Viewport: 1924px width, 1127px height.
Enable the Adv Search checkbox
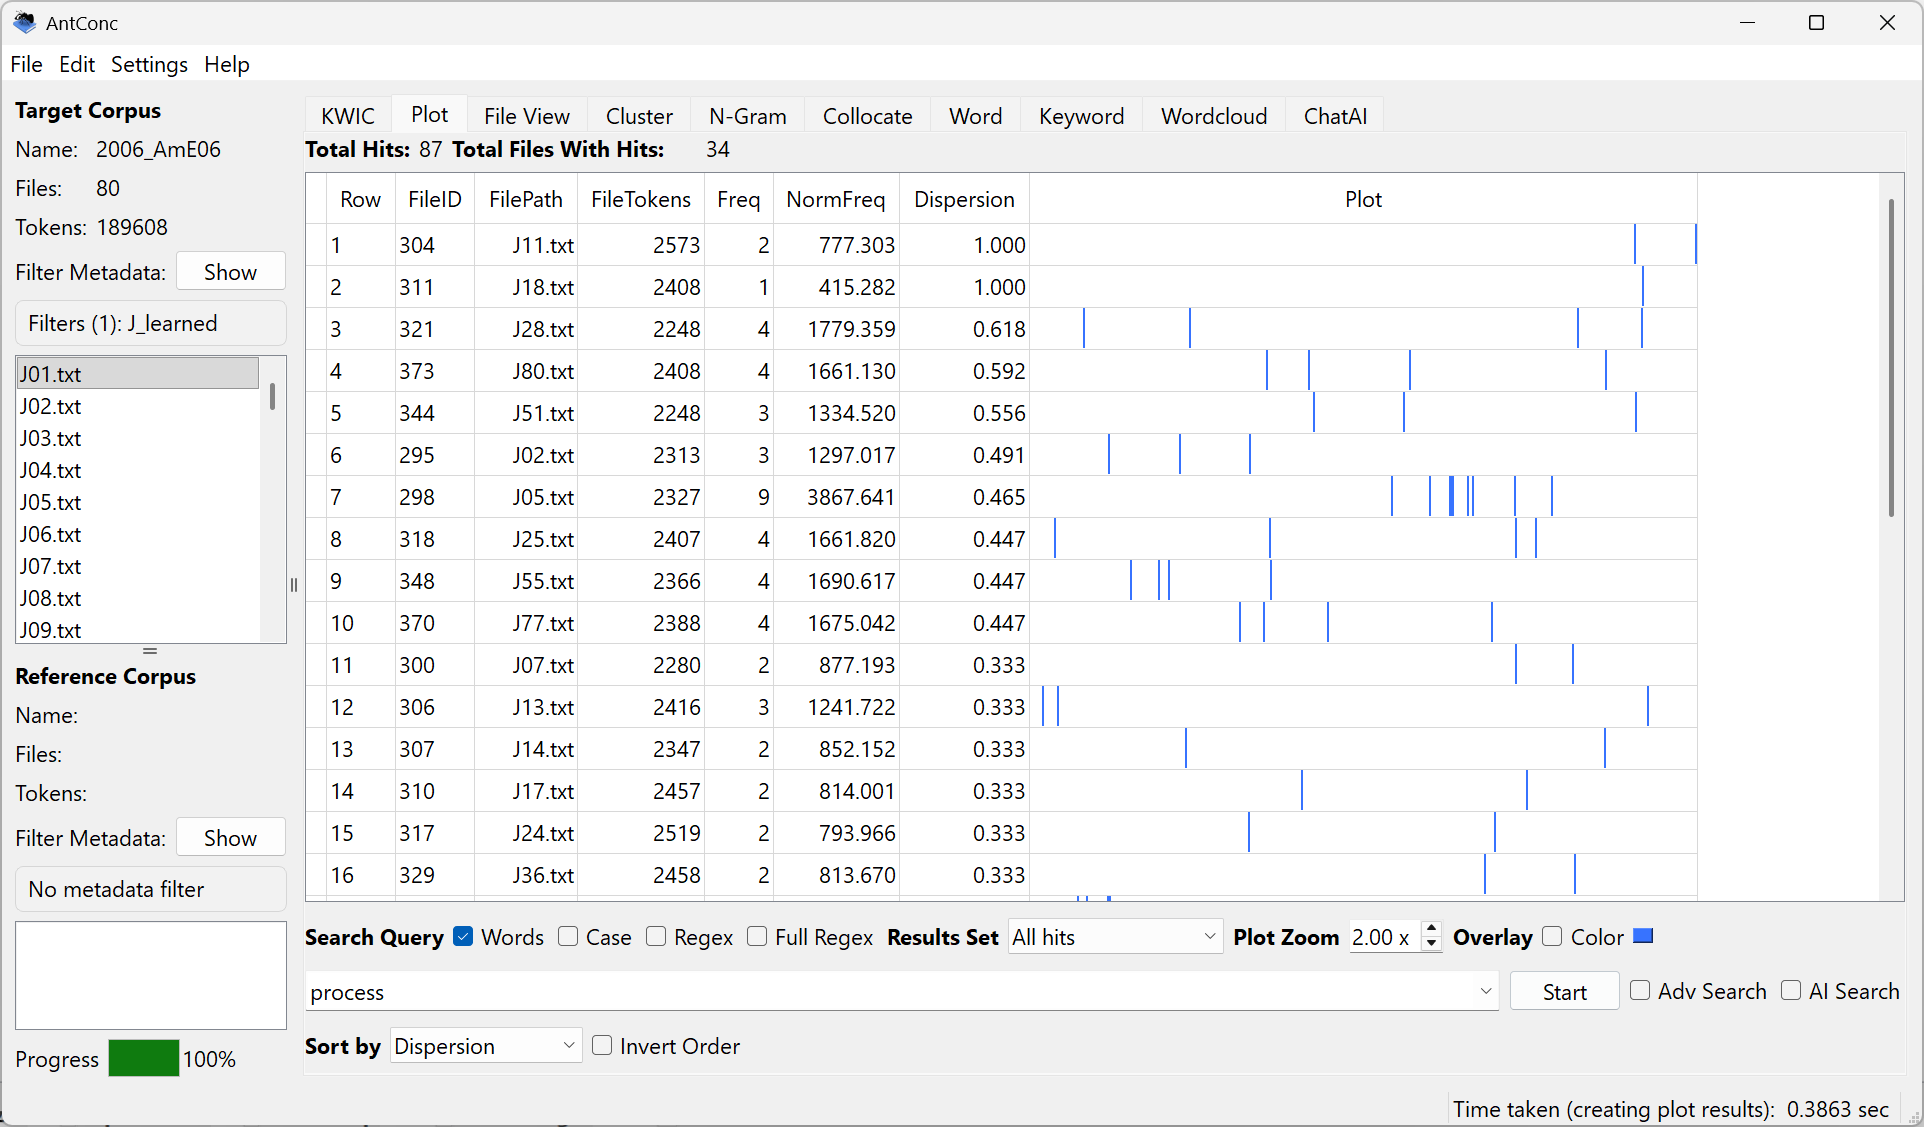coord(1640,990)
